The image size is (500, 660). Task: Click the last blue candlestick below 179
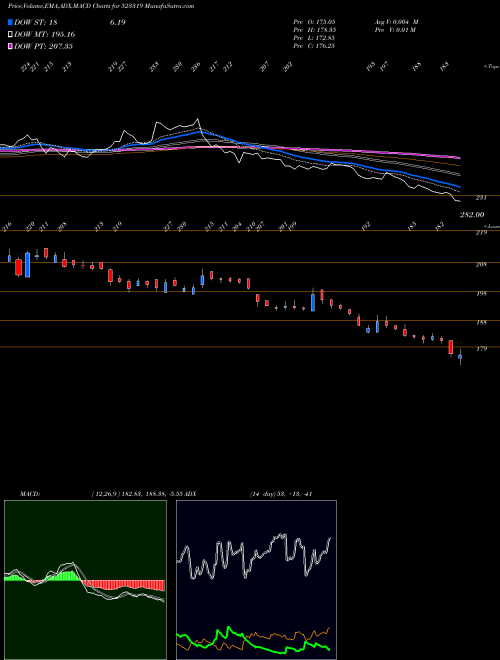[x=460, y=357]
